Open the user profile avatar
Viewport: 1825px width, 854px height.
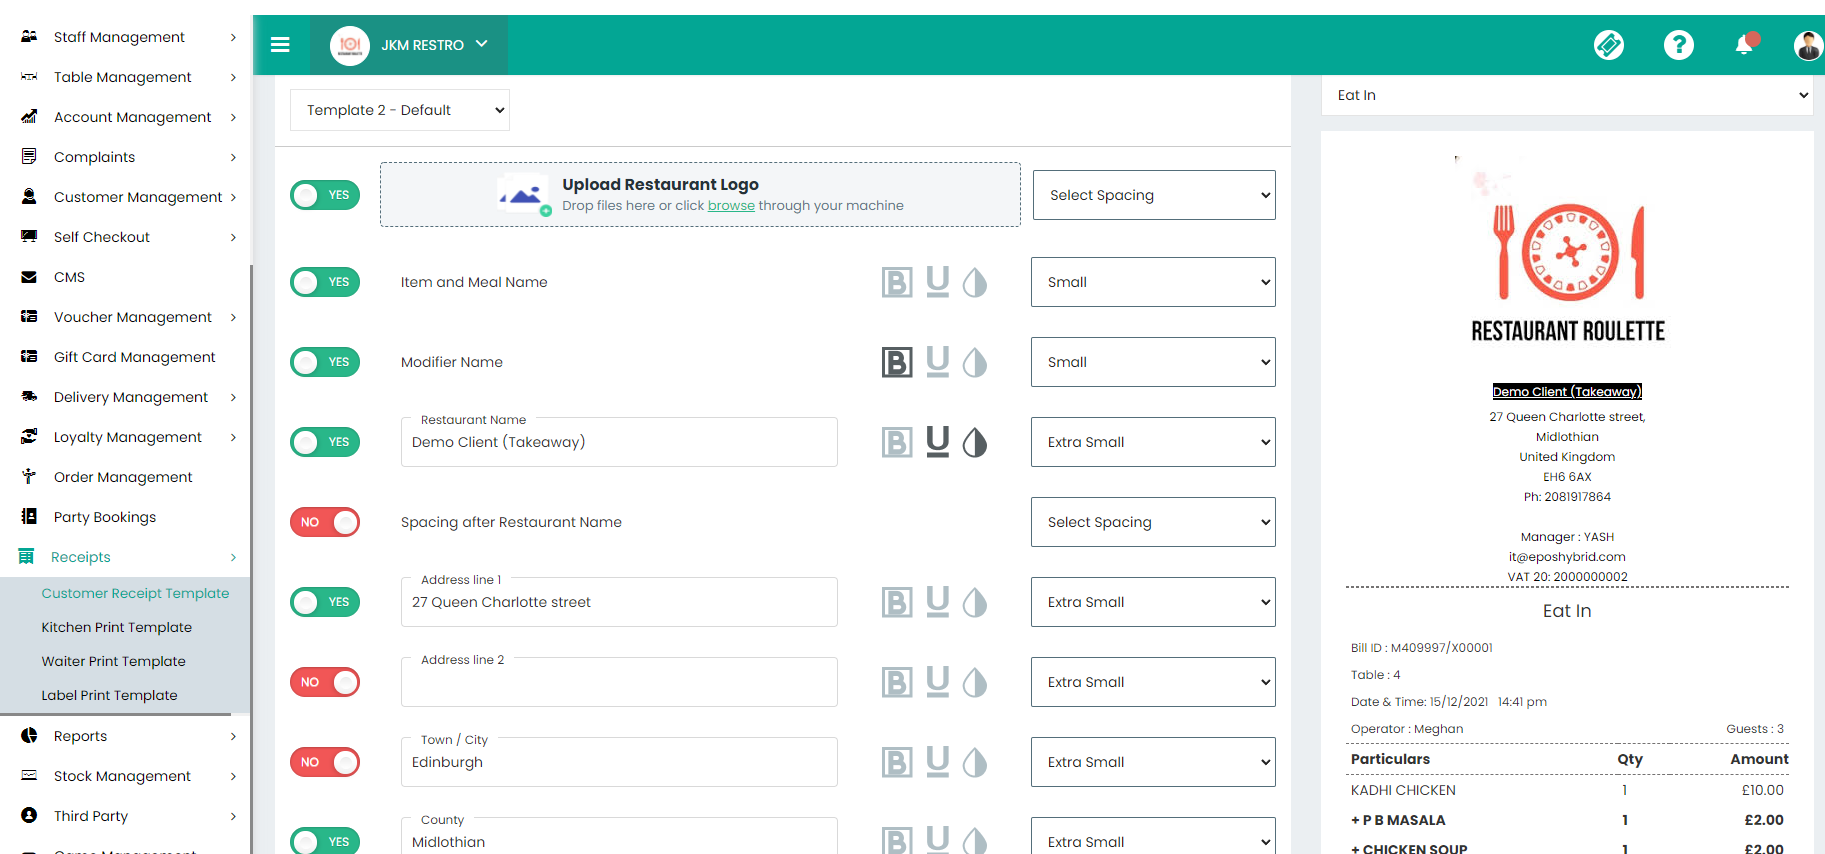tap(1808, 45)
